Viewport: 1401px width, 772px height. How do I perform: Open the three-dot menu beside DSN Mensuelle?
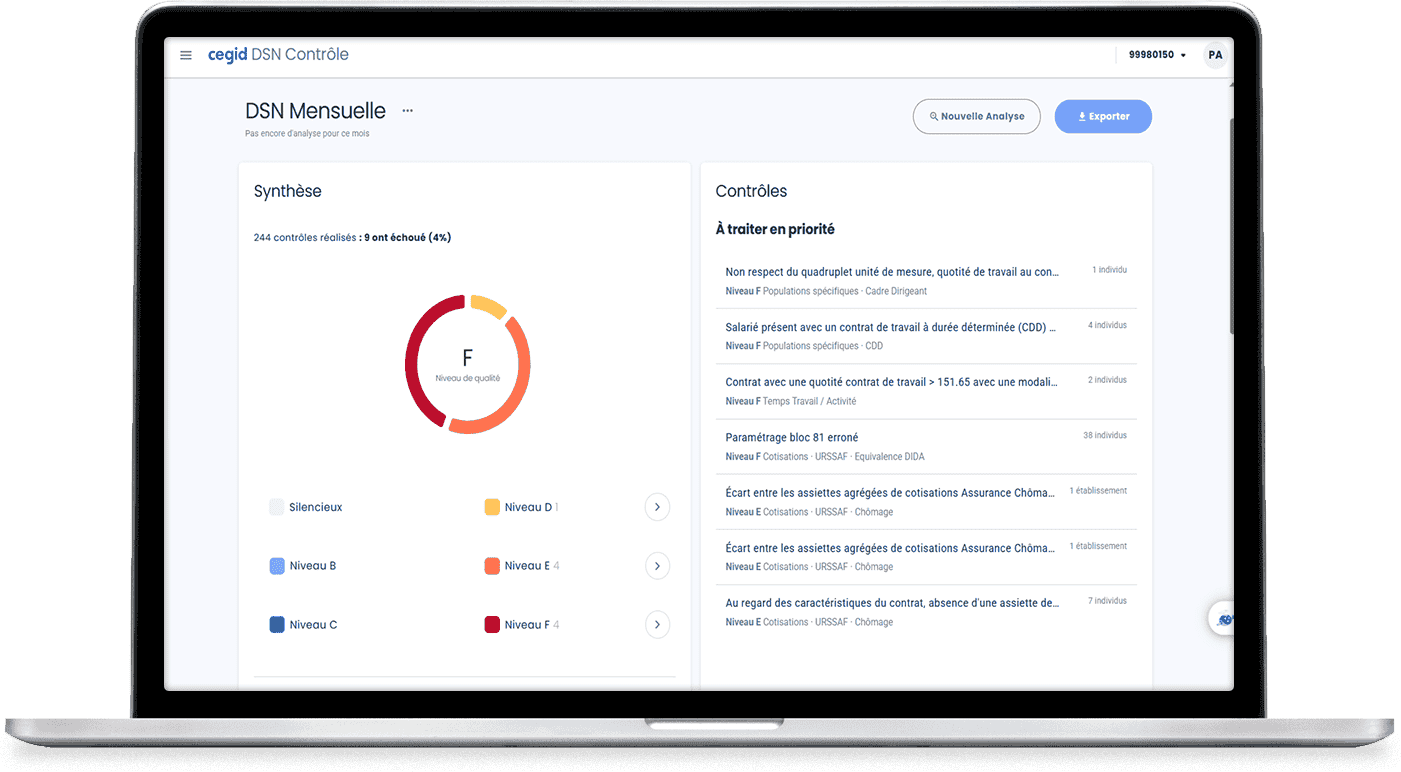407,111
